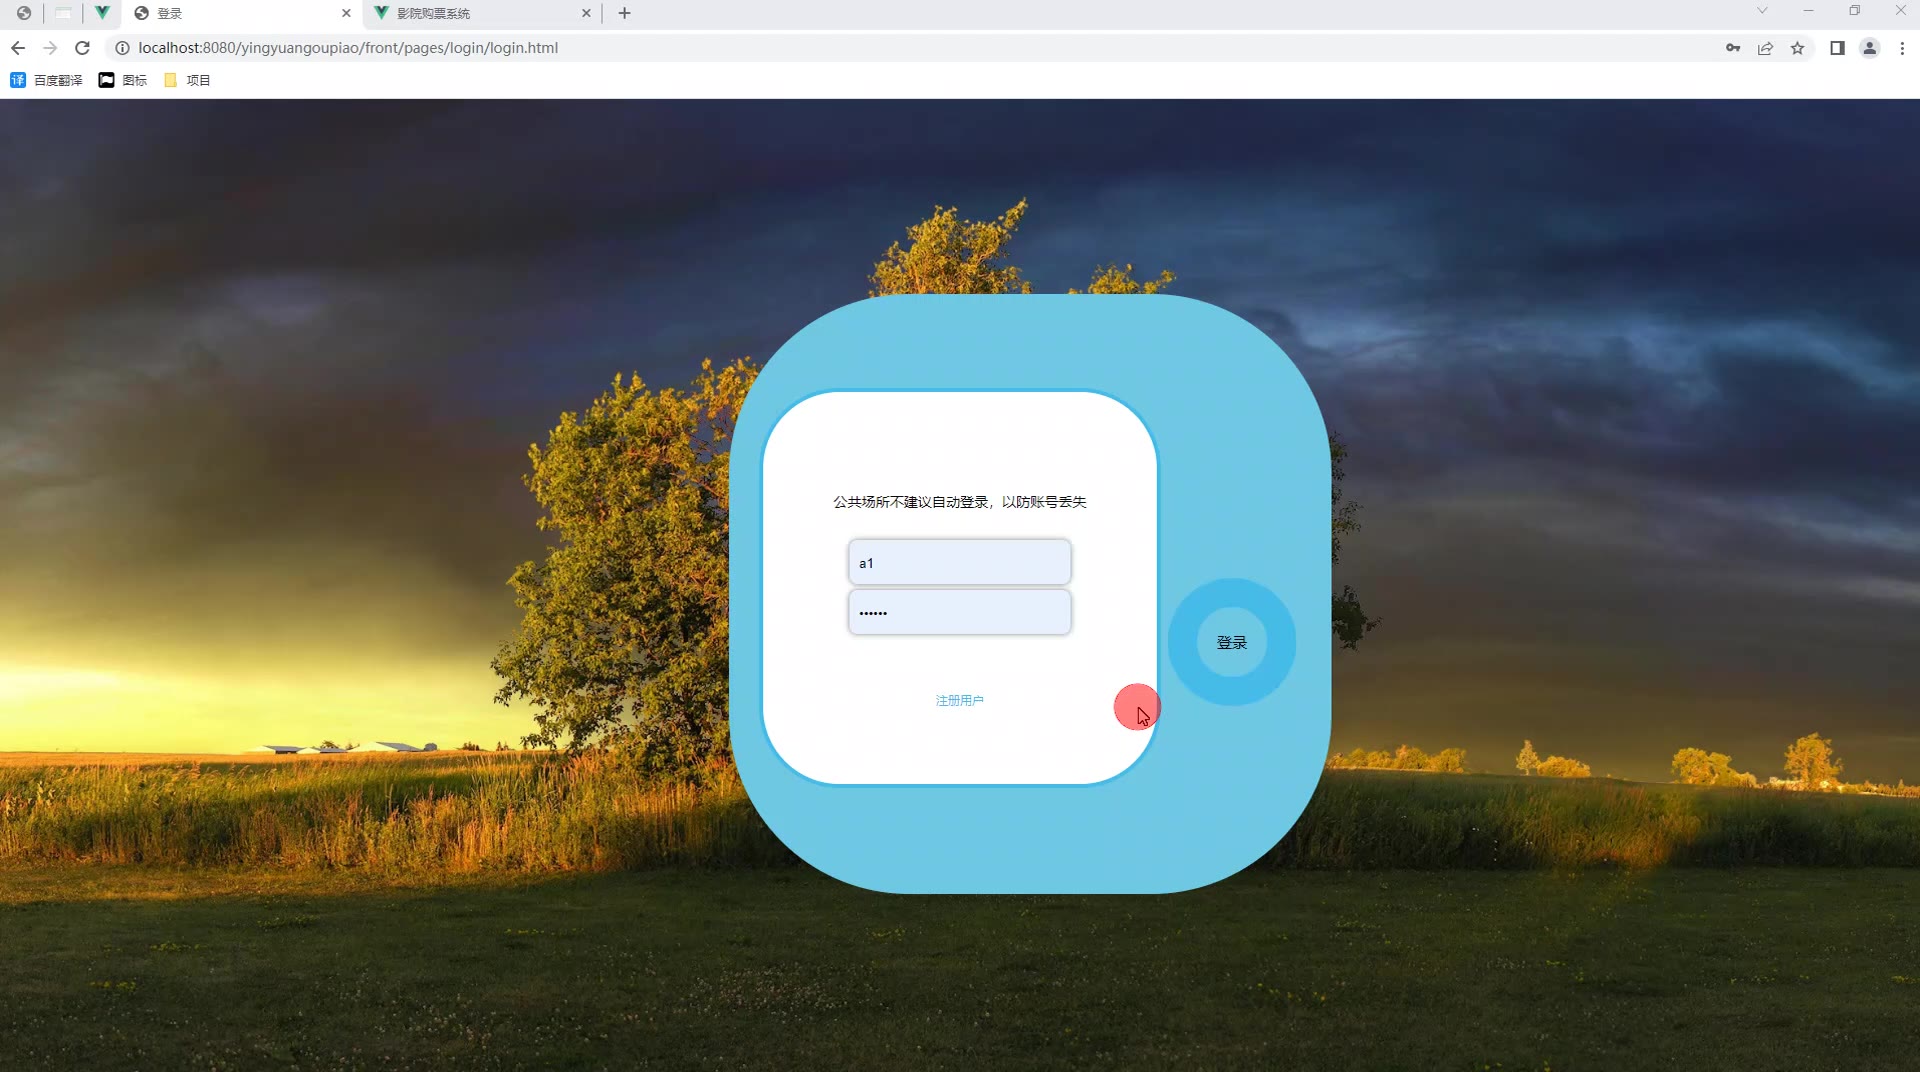The height and width of the screenshot is (1072, 1920).
Task: Click the 注册用户 link
Action: click(959, 700)
